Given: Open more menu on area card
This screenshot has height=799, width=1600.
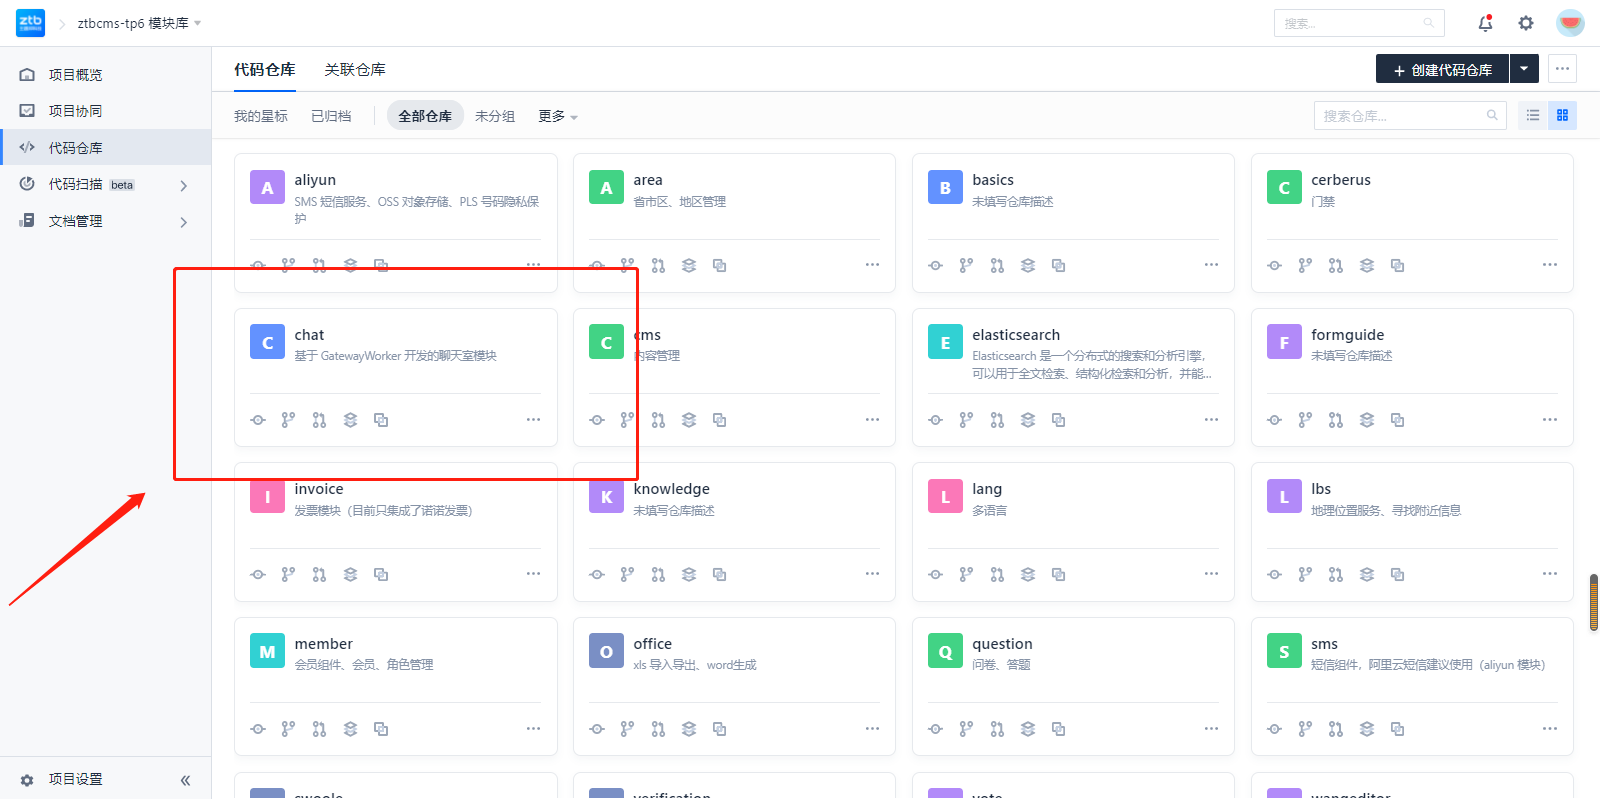Looking at the screenshot, I should point(872,265).
